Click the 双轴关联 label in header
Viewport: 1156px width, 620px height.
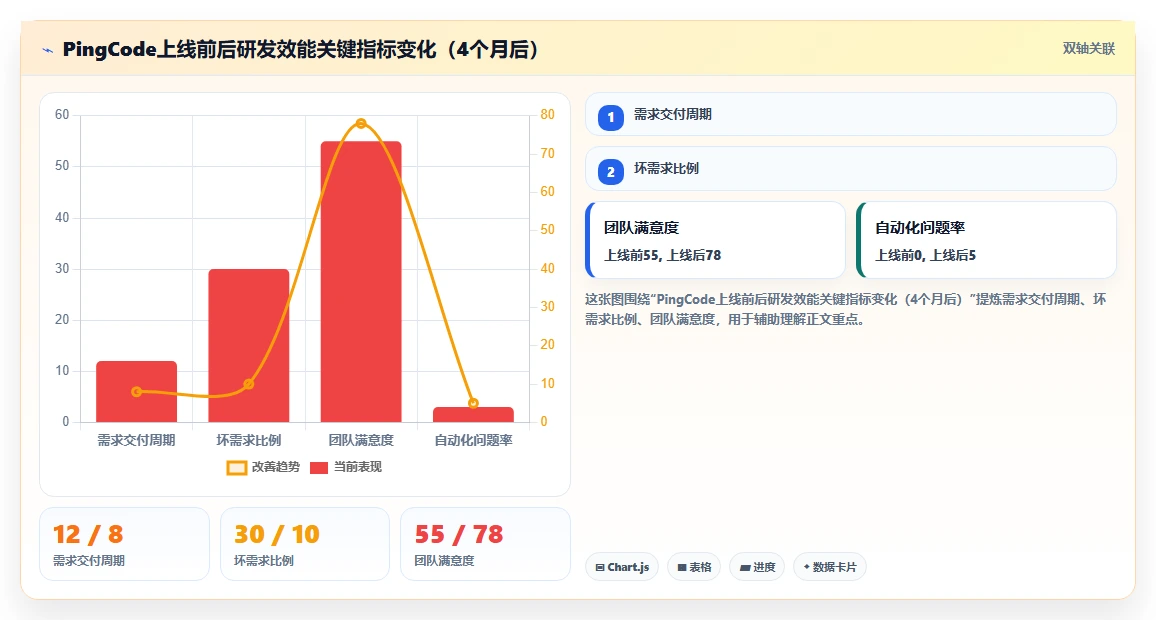pyautogui.click(x=1089, y=49)
